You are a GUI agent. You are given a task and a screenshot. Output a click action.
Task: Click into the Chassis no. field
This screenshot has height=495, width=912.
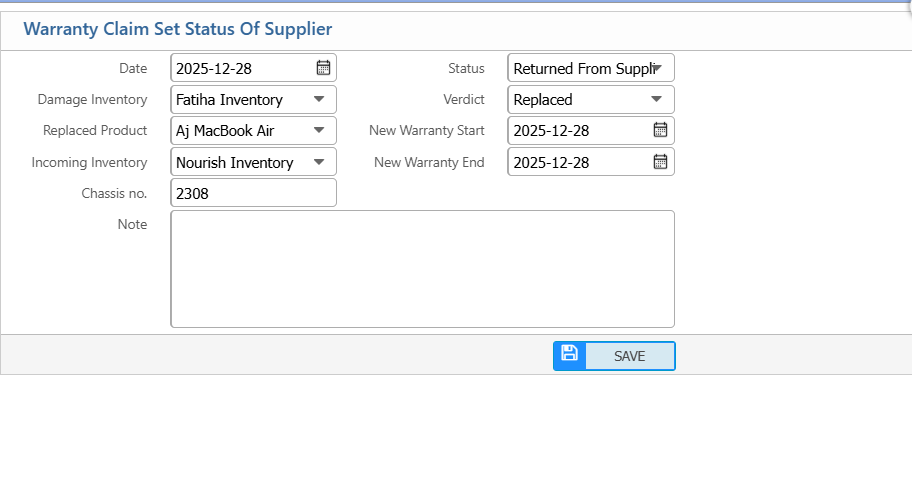click(253, 193)
